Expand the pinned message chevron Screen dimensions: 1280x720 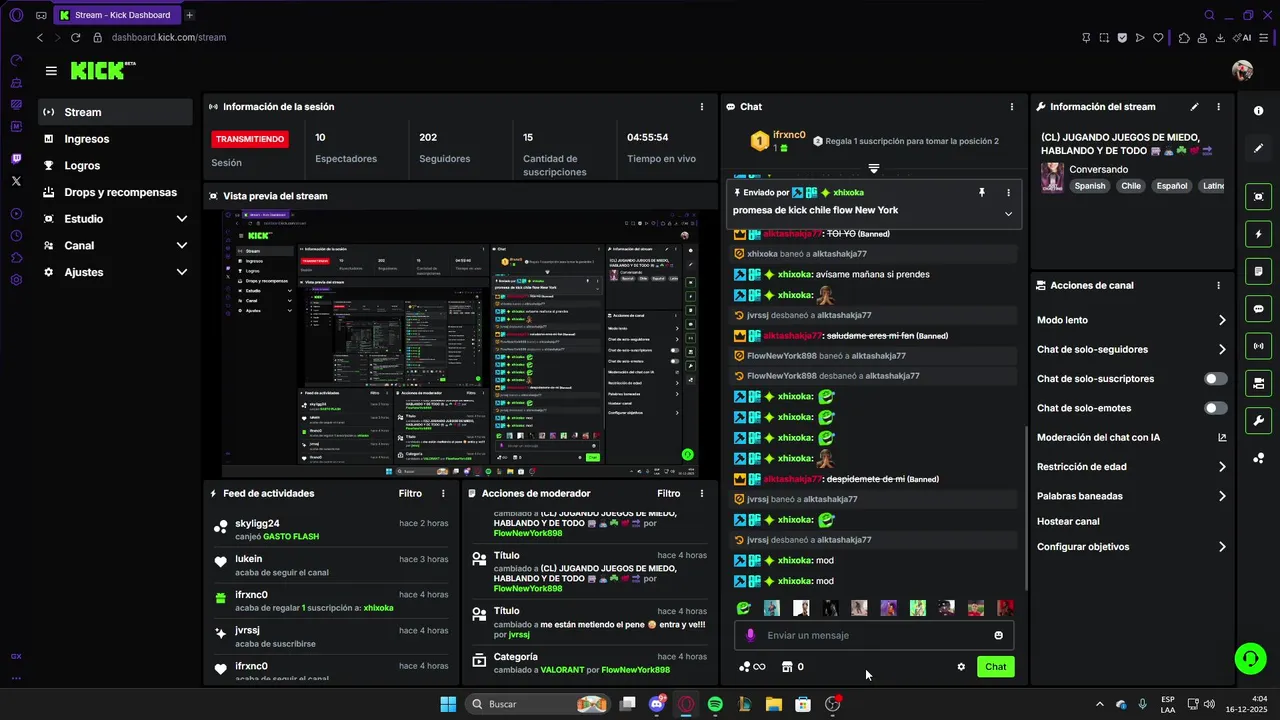(x=1008, y=213)
